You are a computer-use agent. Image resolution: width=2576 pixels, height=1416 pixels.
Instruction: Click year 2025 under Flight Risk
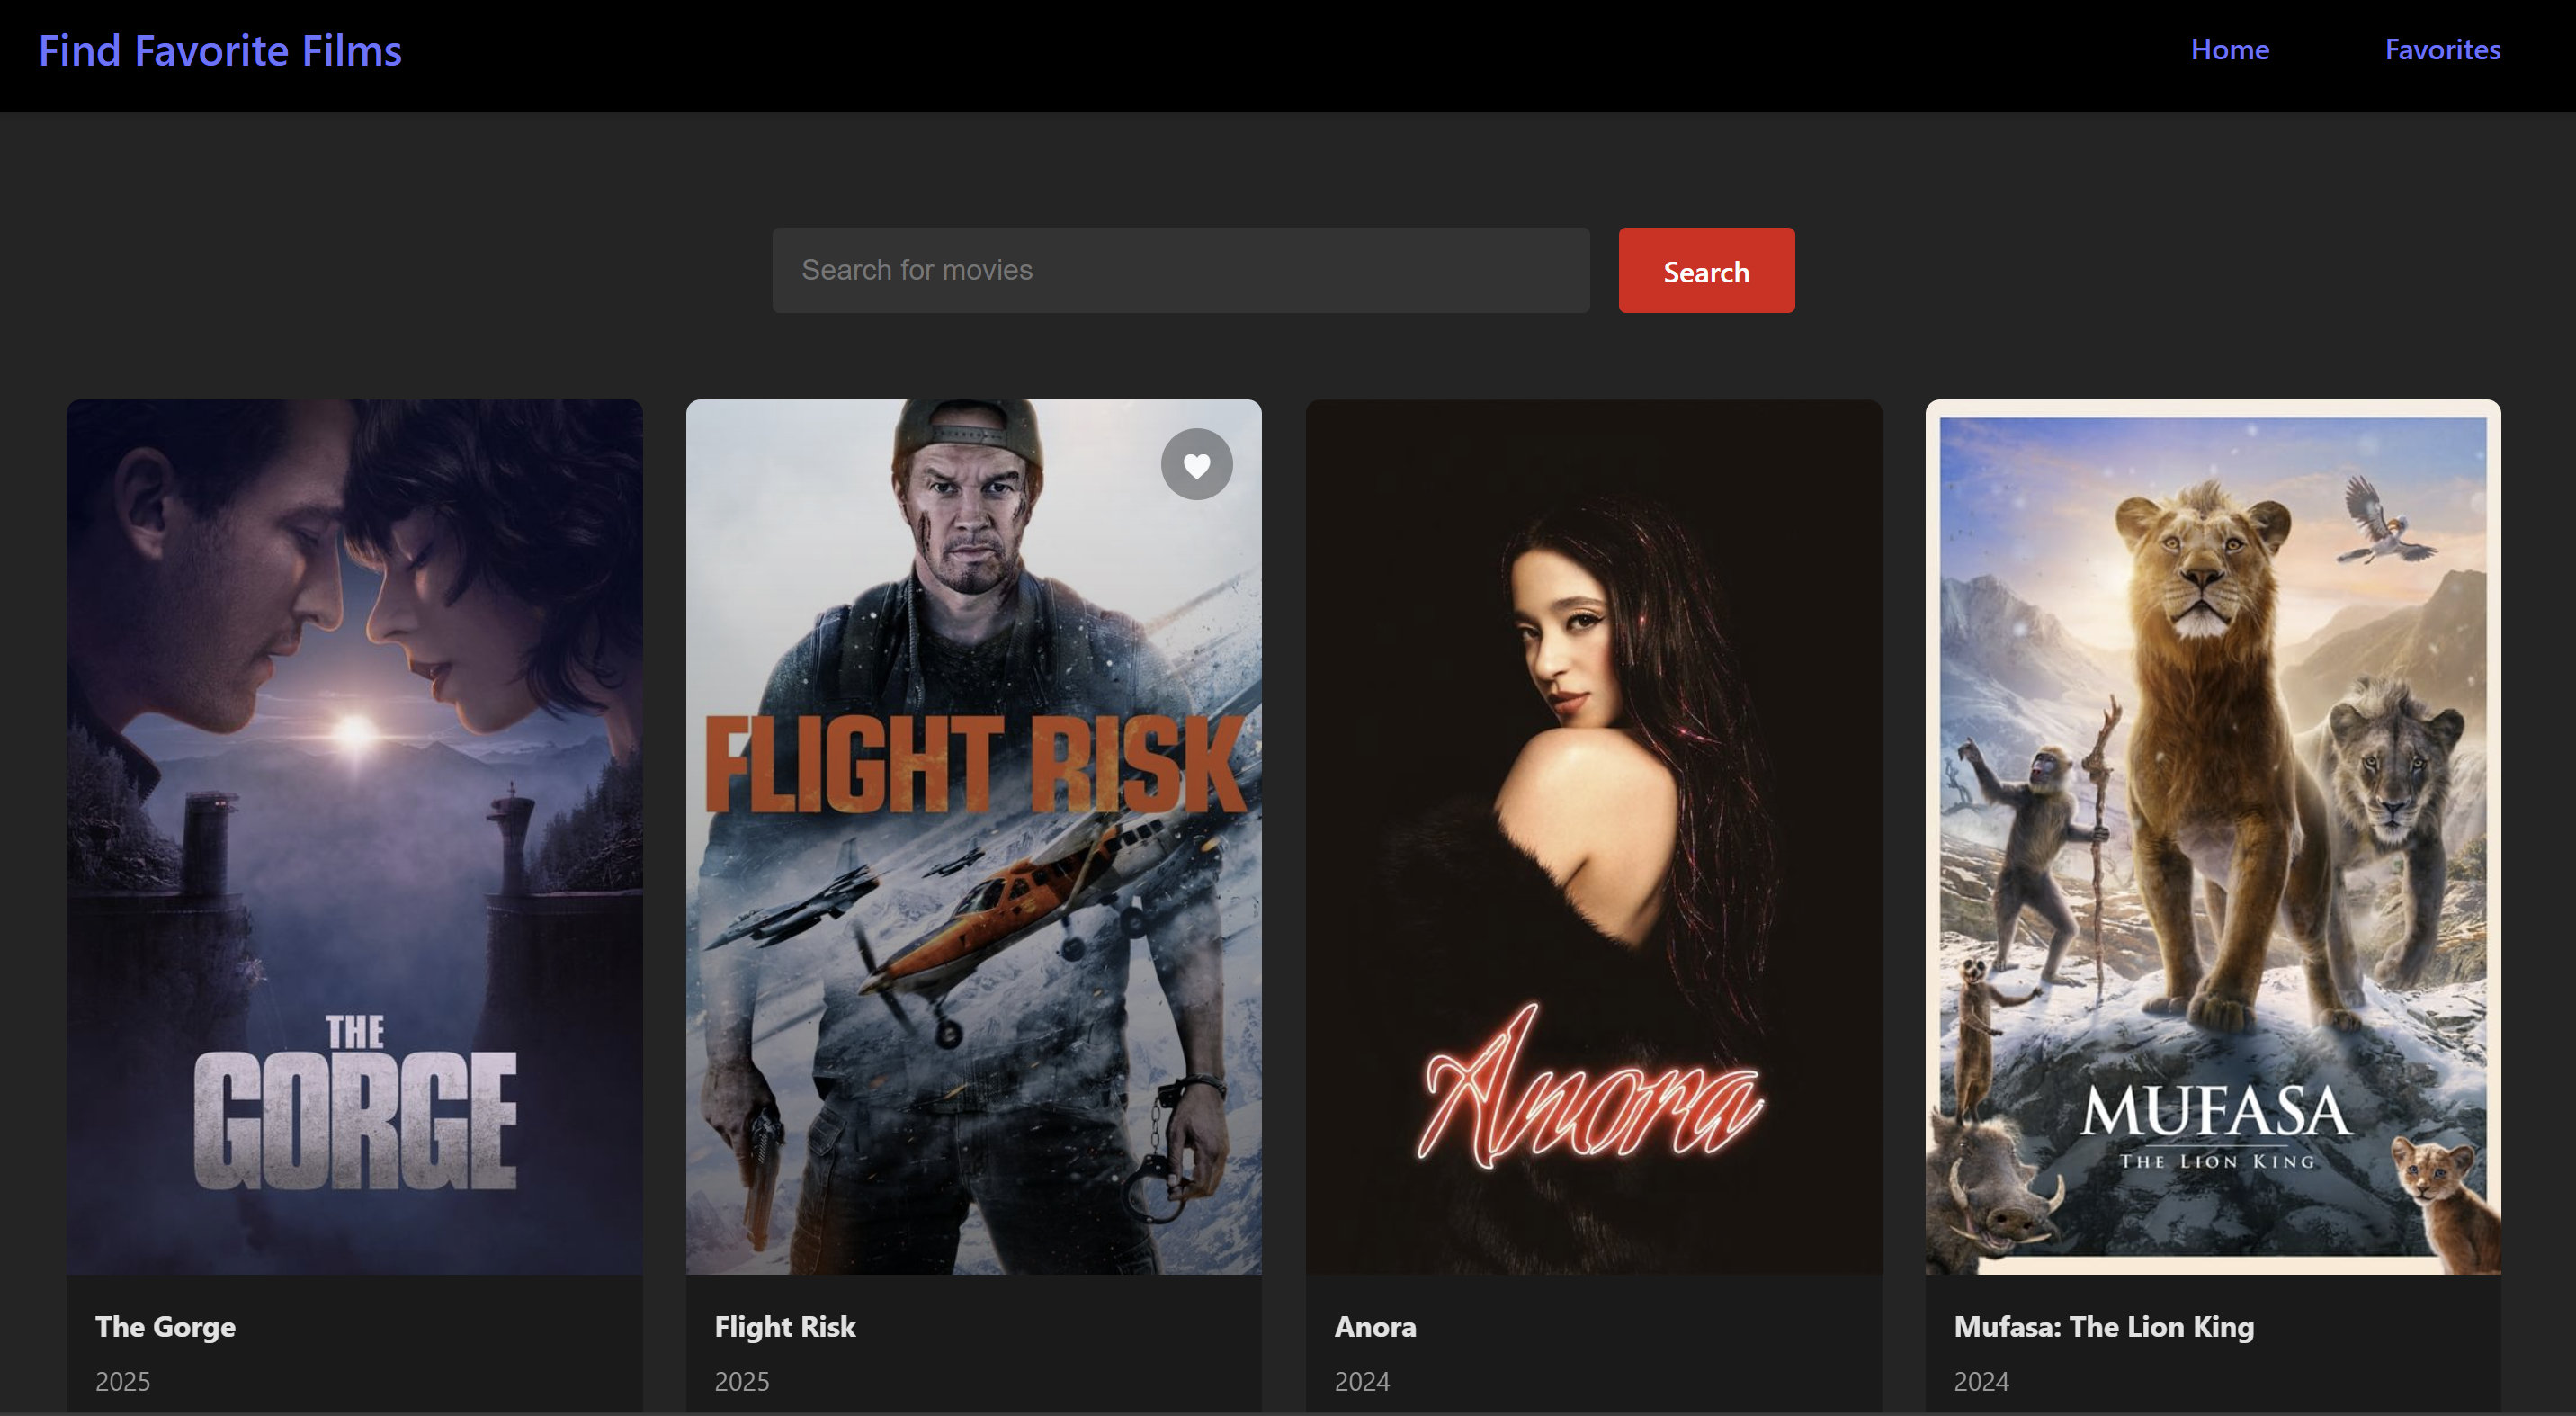coord(742,1381)
